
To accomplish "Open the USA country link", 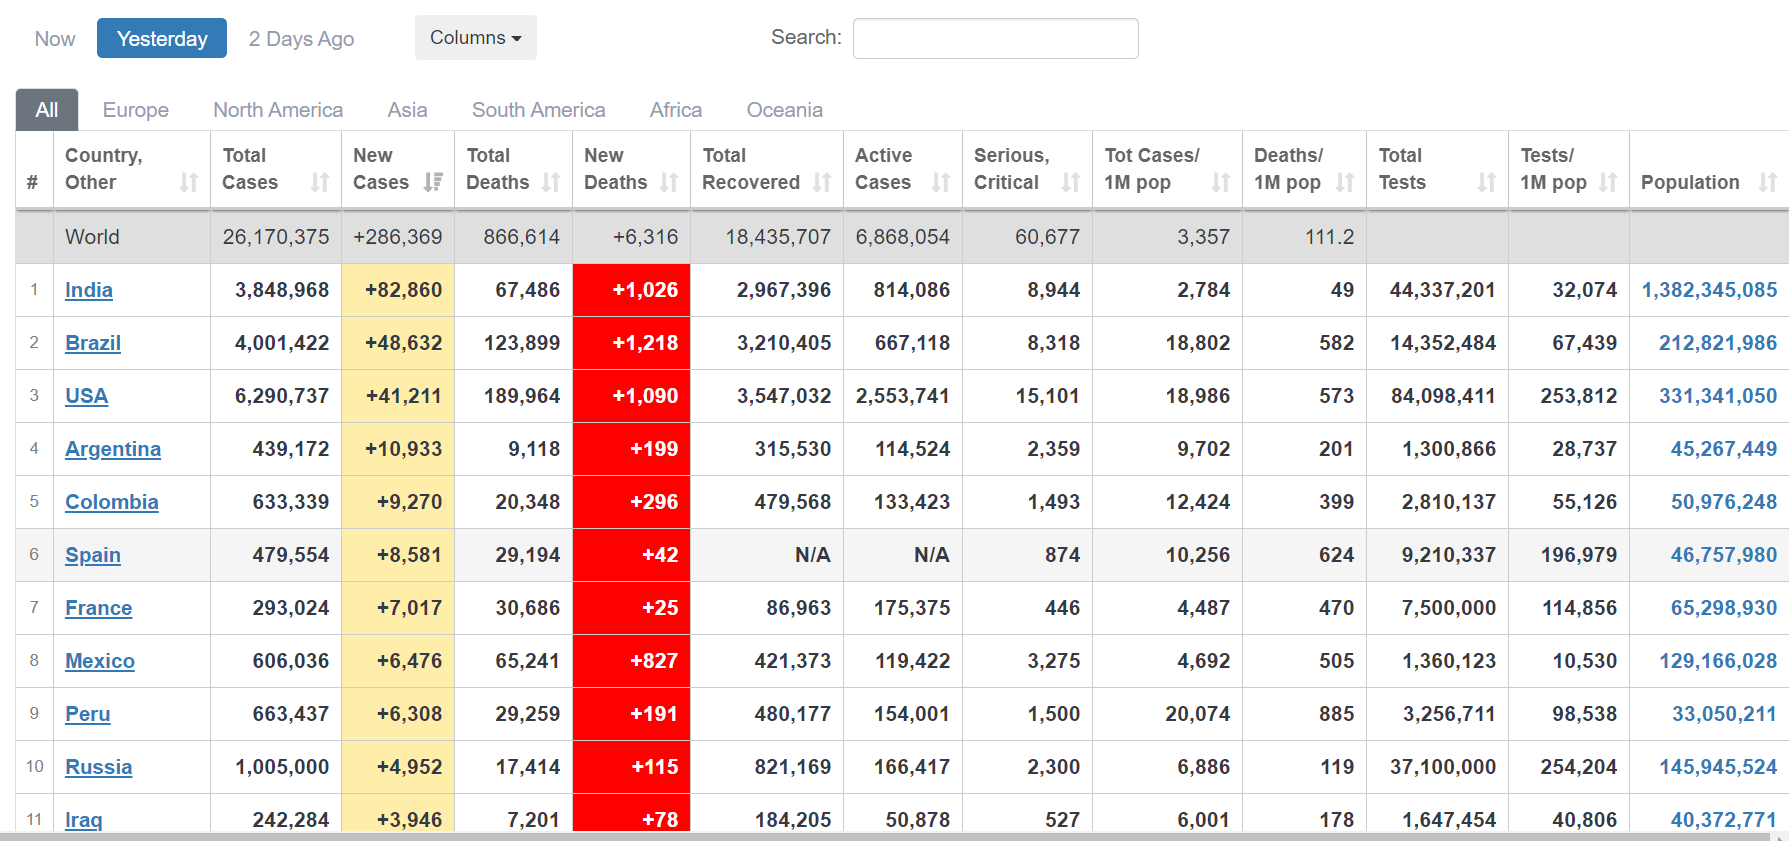I will (x=86, y=396).
